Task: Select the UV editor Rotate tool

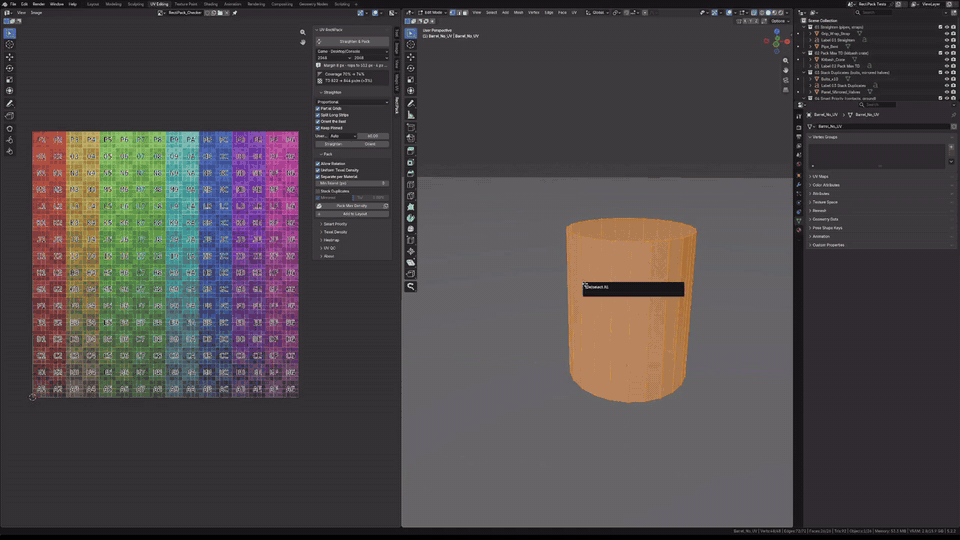Action: [x=9, y=69]
